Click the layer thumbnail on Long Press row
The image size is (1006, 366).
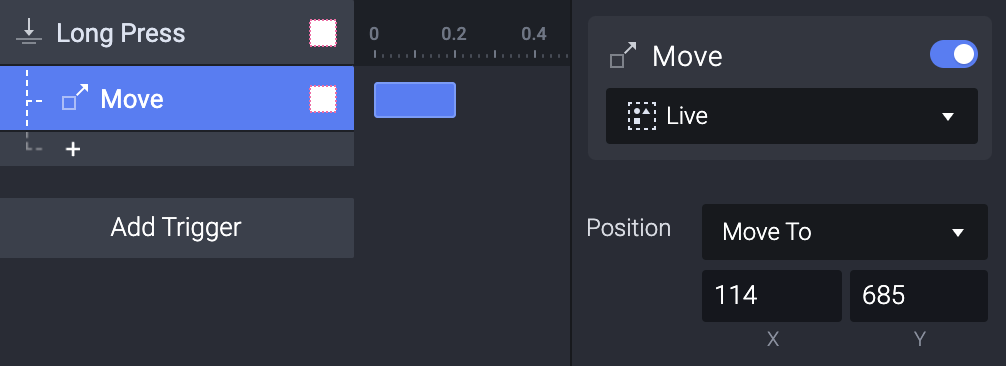tap(323, 33)
